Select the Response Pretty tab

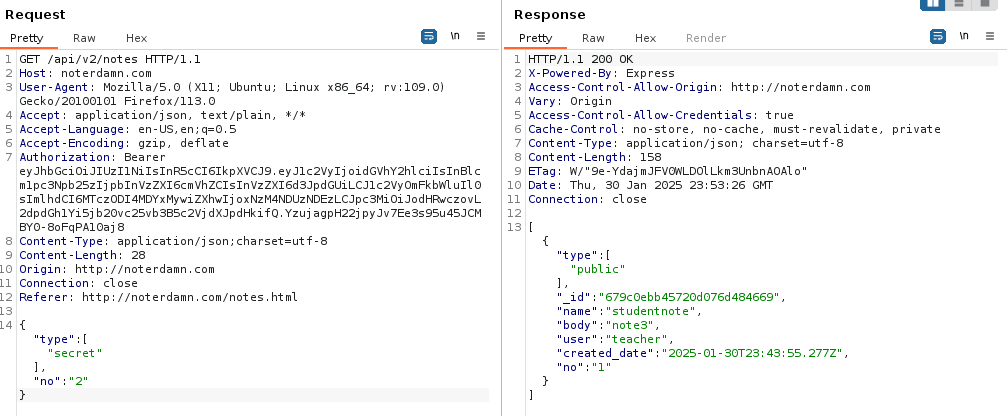coord(536,38)
